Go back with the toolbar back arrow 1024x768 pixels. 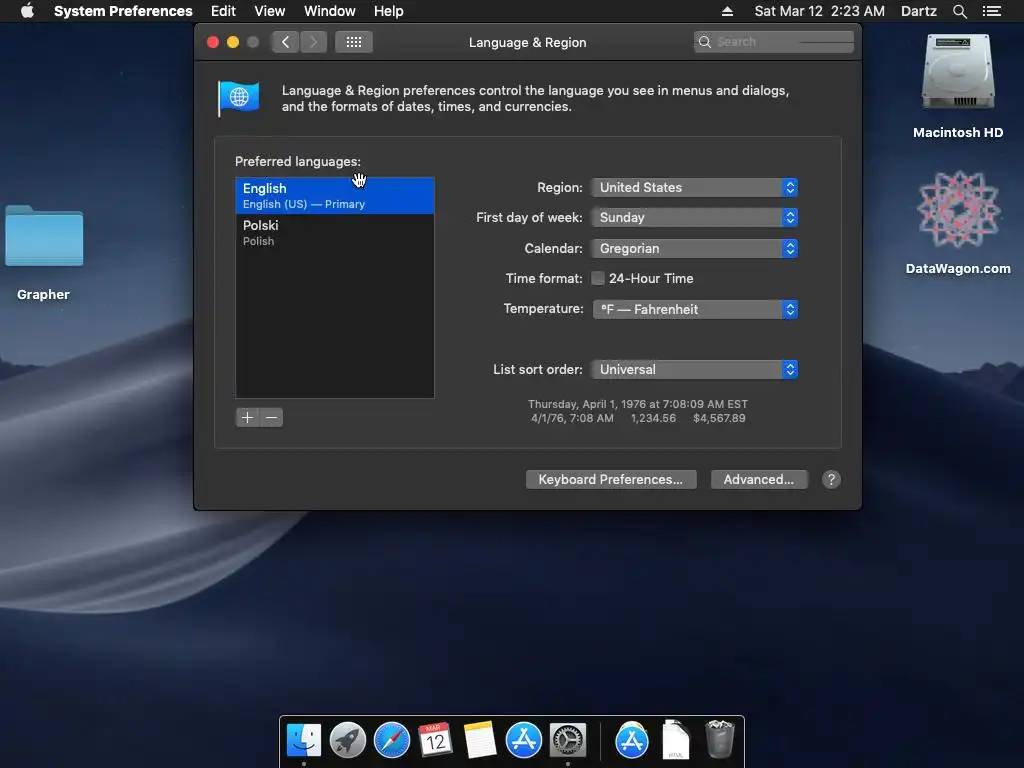pyautogui.click(x=285, y=42)
